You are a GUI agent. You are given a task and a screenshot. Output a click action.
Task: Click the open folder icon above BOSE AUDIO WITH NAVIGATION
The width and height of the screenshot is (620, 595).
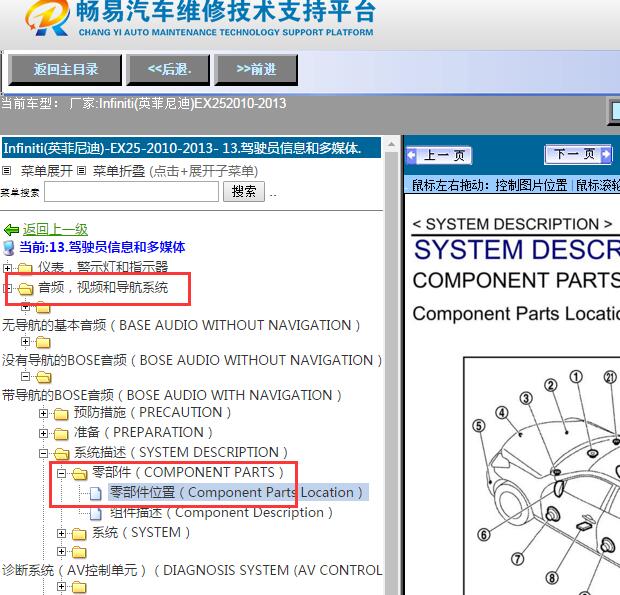click(x=43, y=377)
